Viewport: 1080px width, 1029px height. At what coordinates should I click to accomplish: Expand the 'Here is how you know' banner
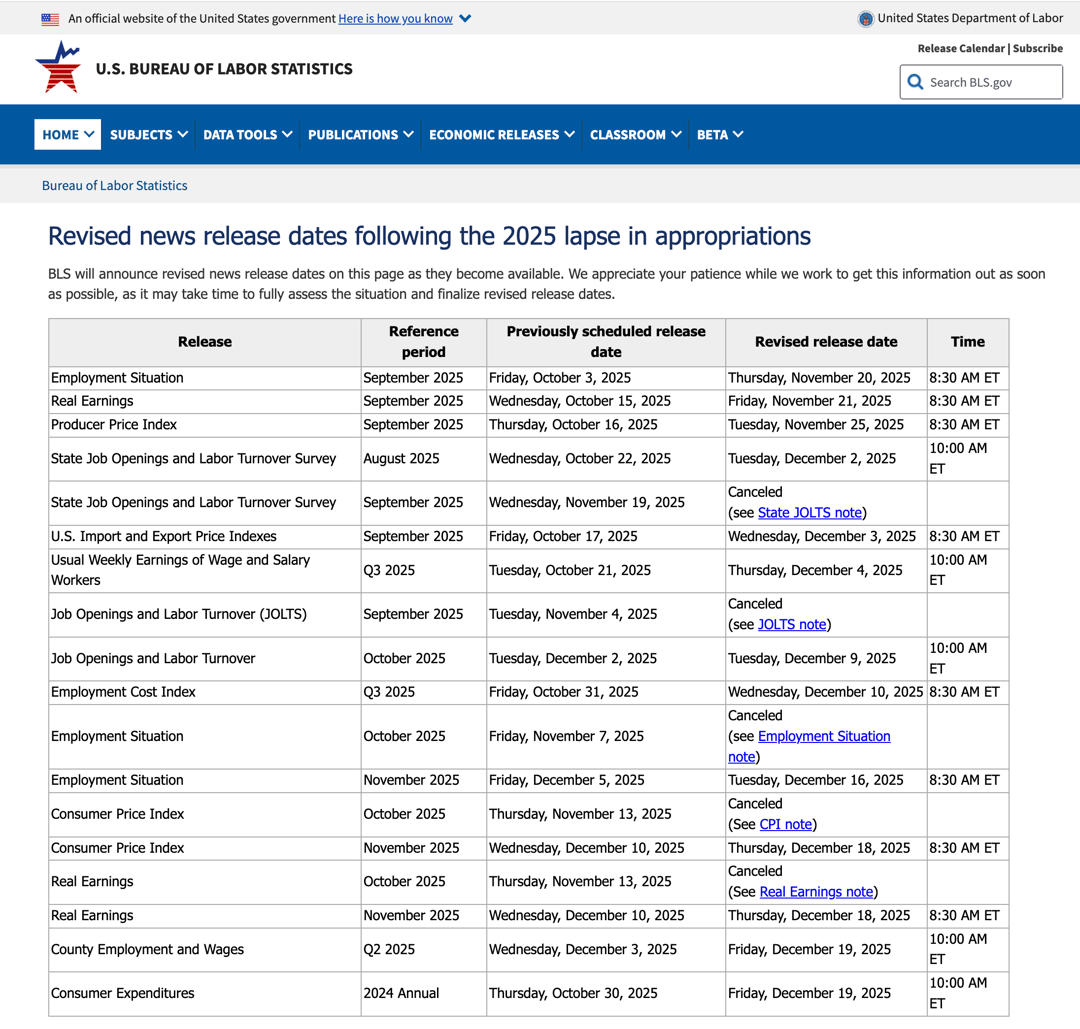(395, 18)
